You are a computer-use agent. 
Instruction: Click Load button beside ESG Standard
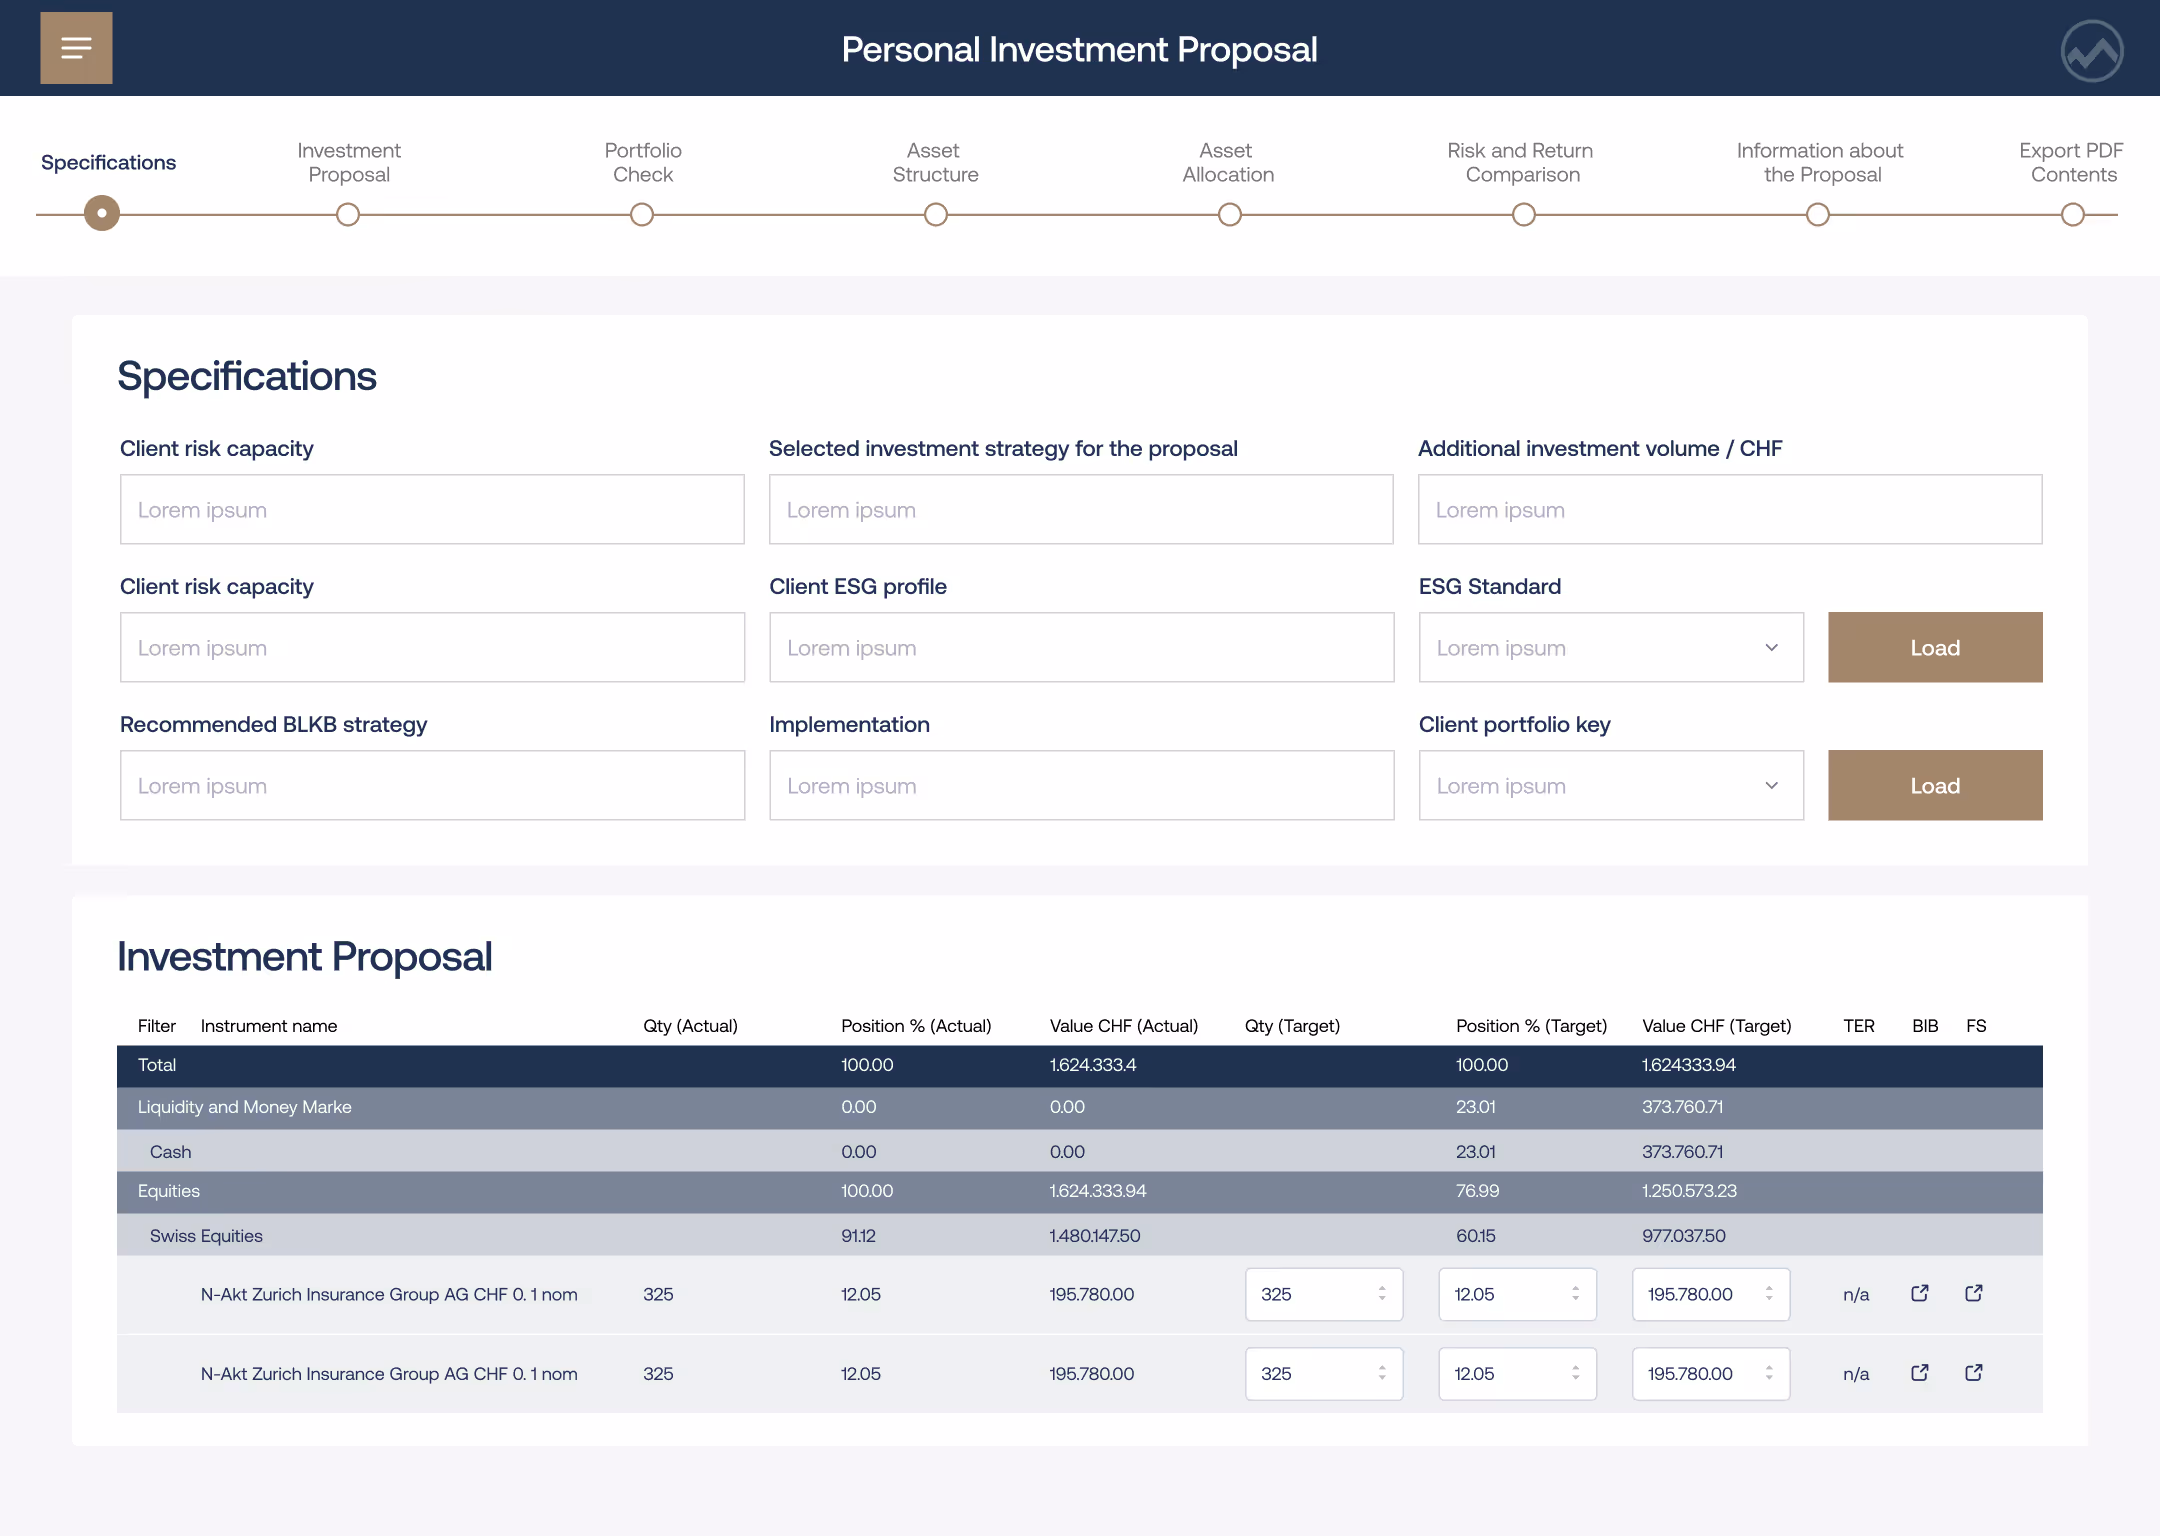[1934, 648]
